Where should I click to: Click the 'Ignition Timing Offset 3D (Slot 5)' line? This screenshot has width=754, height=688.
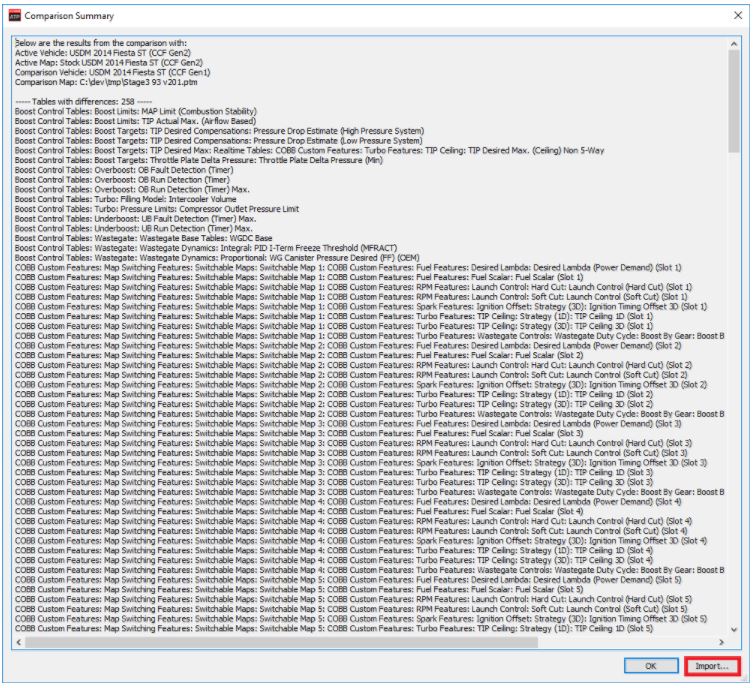pyautogui.click(x=361, y=619)
